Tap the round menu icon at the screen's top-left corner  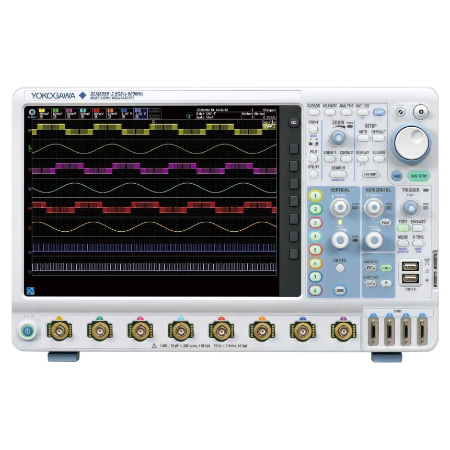click(32, 112)
